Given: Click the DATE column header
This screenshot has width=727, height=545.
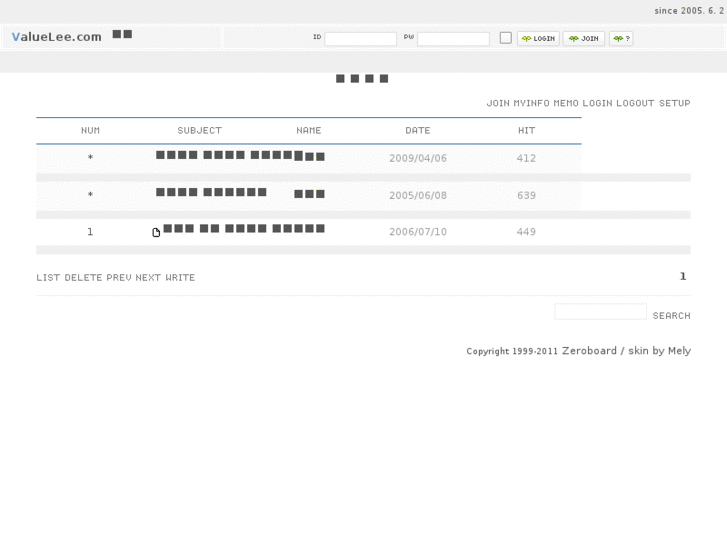Looking at the screenshot, I should [418, 130].
